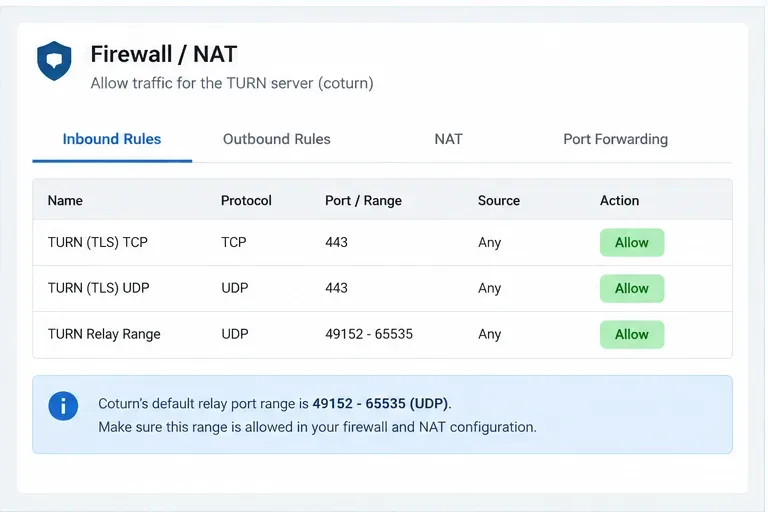Image resolution: width=768 pixels, height=512 pixels.
Task: Click port 443 in TURN (TLS) UDP row
Action: 336,288
